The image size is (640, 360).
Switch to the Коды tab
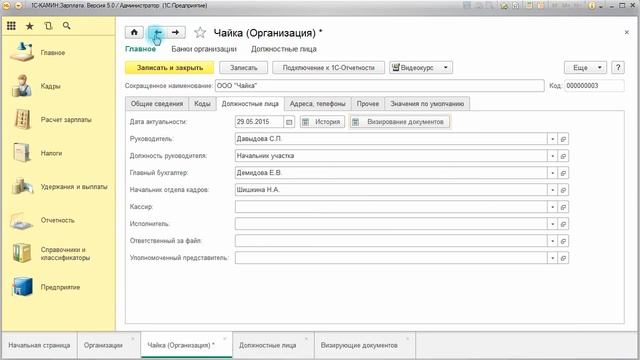(202, 104)
